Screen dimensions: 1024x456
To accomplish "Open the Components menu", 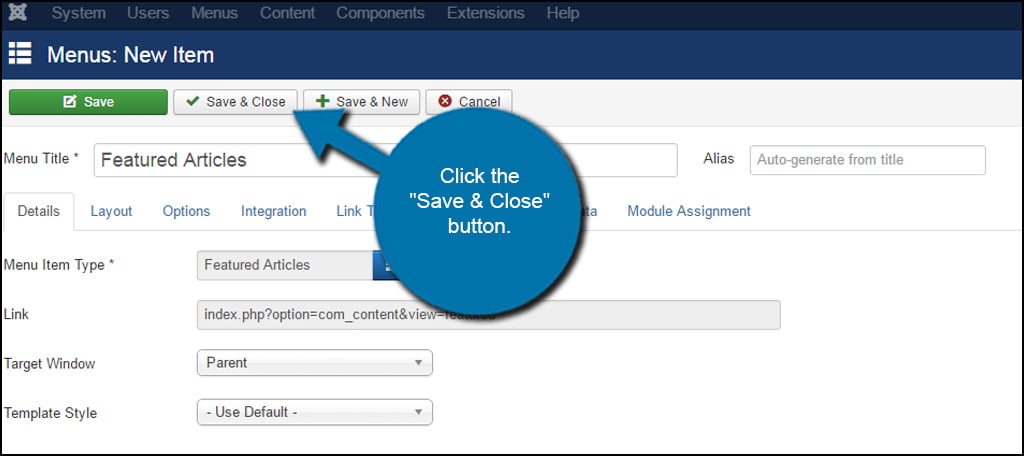I will (x=380, y=13).
